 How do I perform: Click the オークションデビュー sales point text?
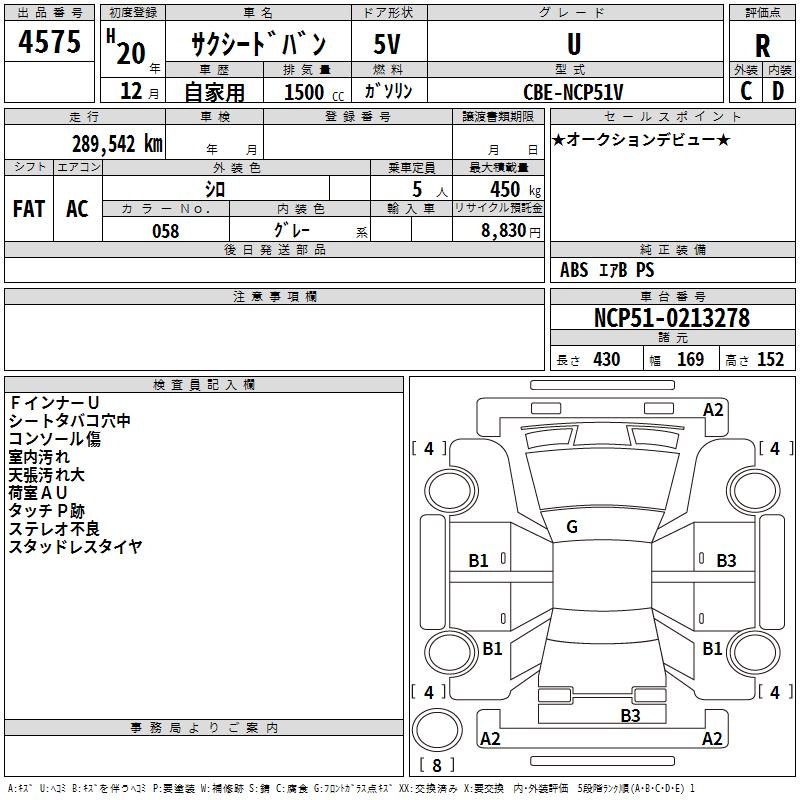pyautogui.click(x=641, y=140)
